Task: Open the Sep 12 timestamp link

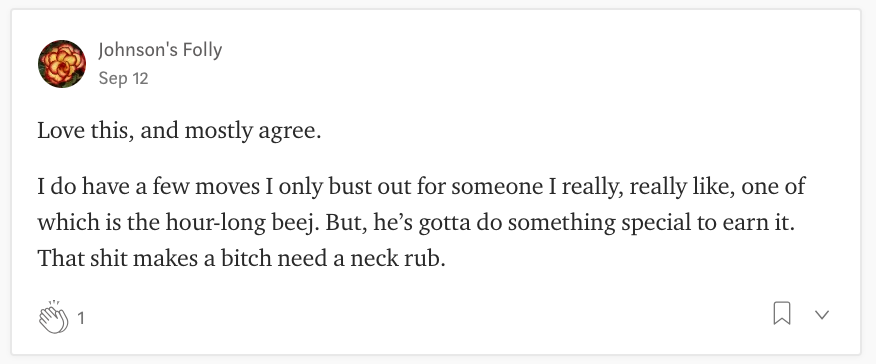Action: (x=123, y=78)
